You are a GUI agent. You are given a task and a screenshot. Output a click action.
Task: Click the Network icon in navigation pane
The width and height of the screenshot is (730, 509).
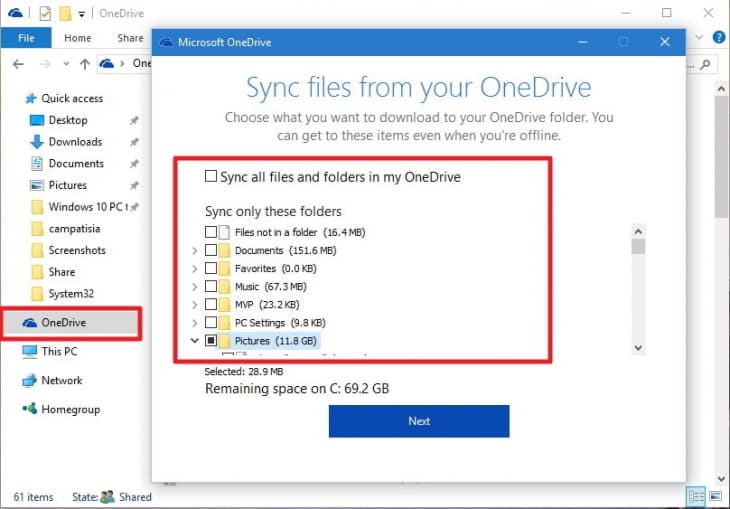click(28, 381)
